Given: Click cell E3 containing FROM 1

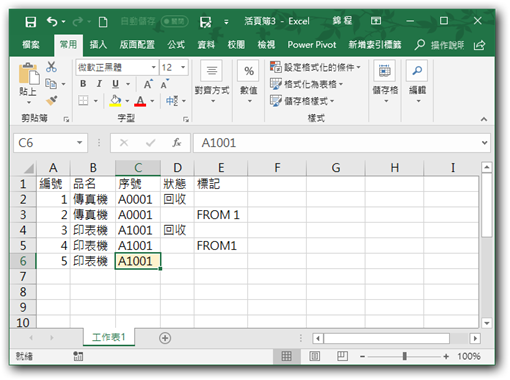Looking at the screenshot, I should [x=221, y=215].
